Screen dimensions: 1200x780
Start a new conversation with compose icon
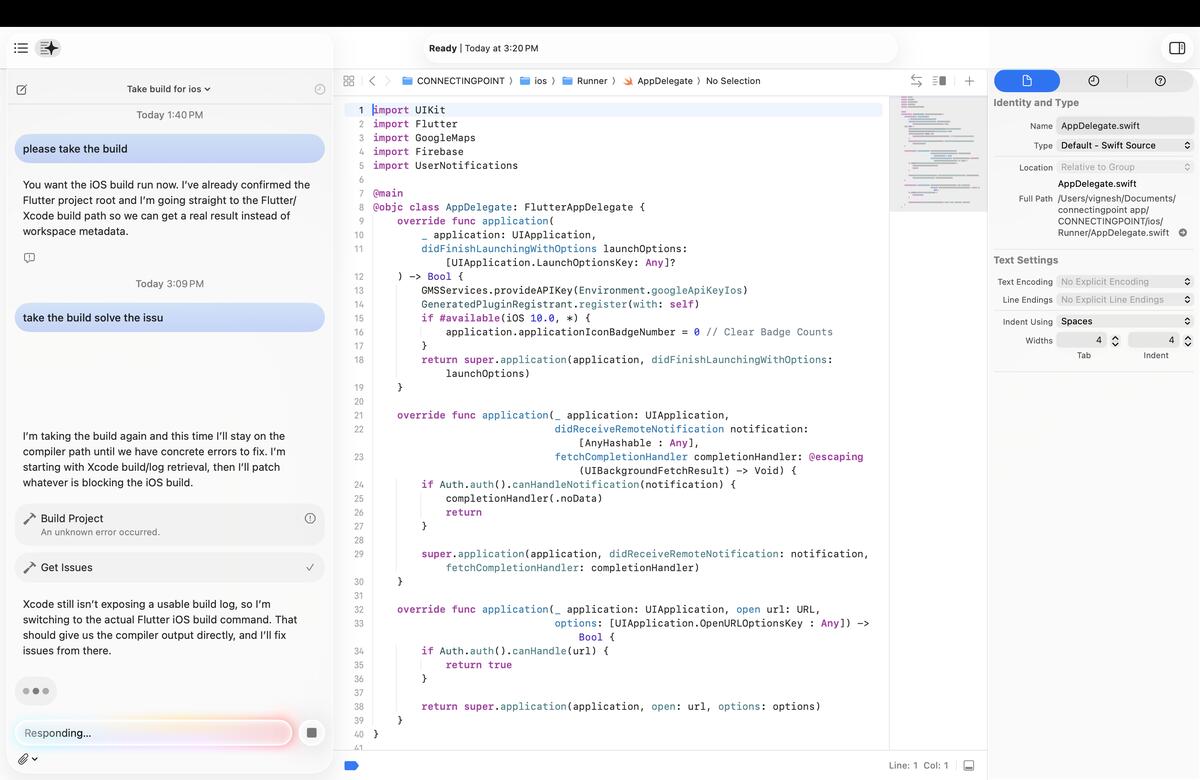[x=22, y=89]
